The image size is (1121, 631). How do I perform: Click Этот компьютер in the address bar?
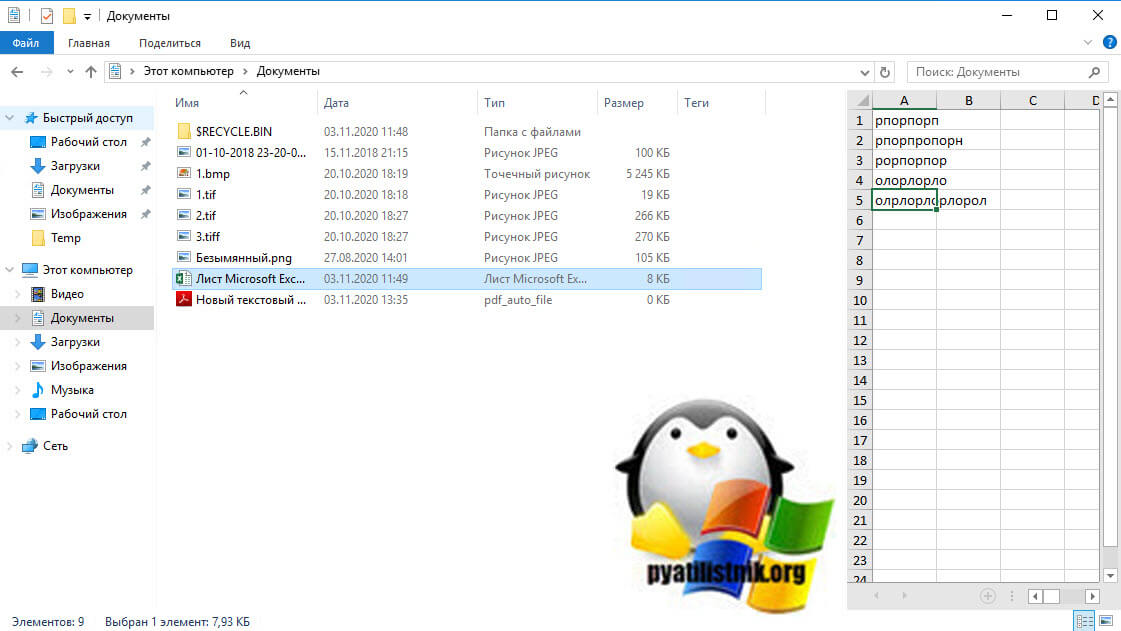pos(189,71)
